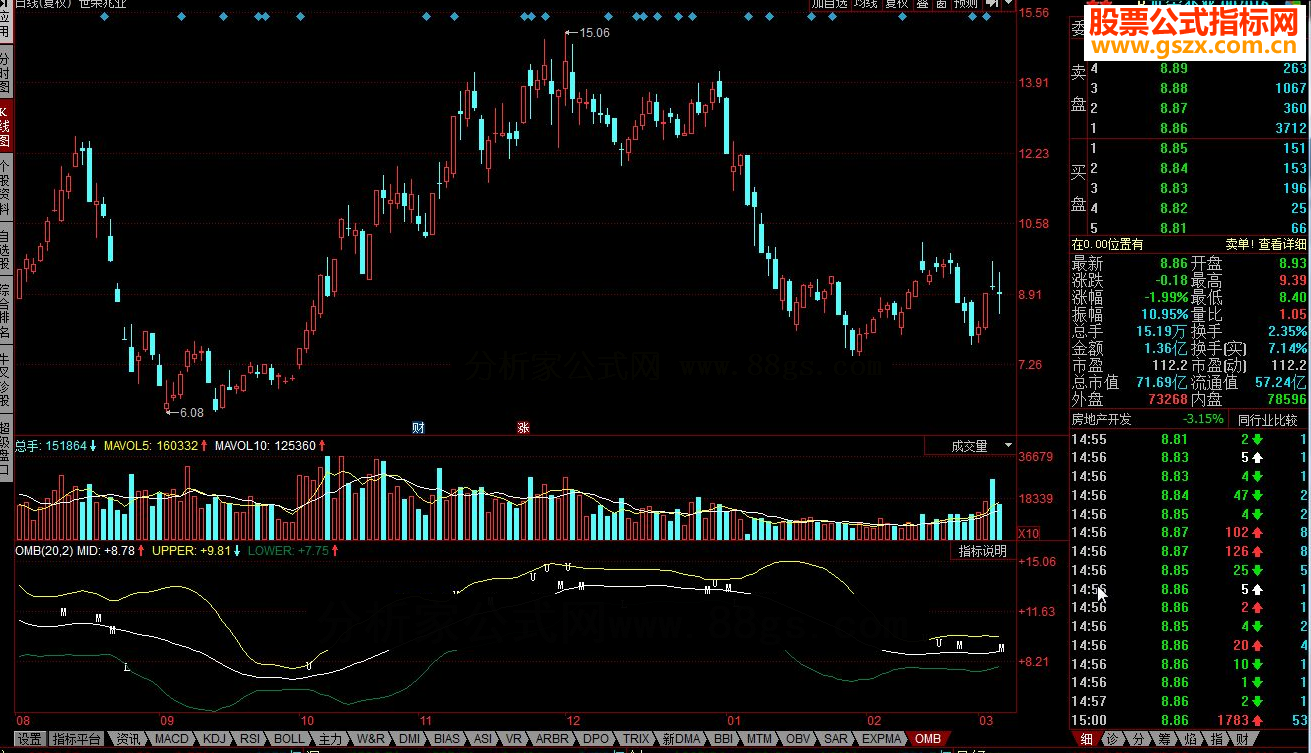
Task: Open the 叠 overlay tool in top toolbar
Action: pyautogui.click(x=922, y=4)
